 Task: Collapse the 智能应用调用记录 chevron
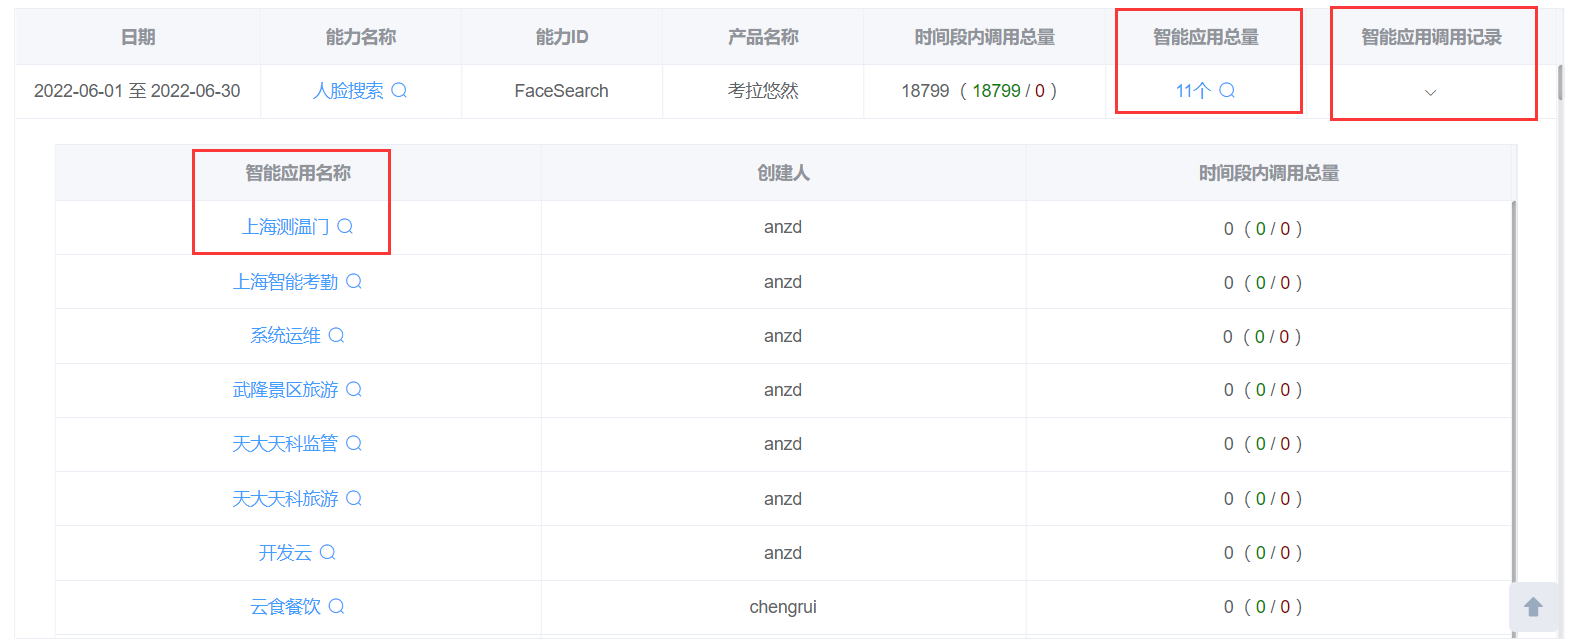click(x=1430, y=92)
